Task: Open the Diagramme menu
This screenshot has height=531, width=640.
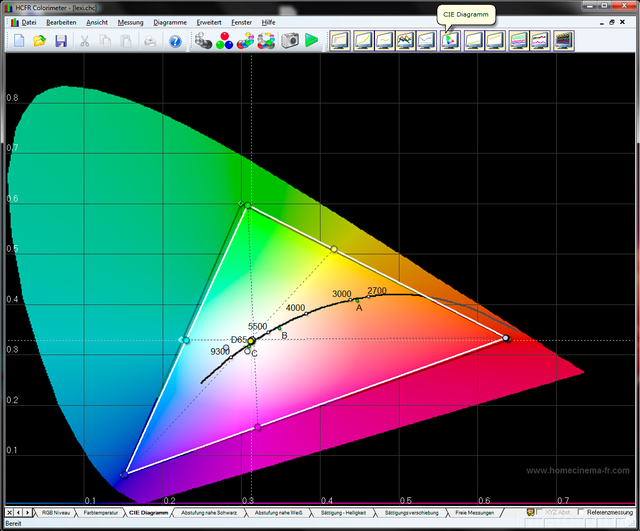Action: (169, 21)
